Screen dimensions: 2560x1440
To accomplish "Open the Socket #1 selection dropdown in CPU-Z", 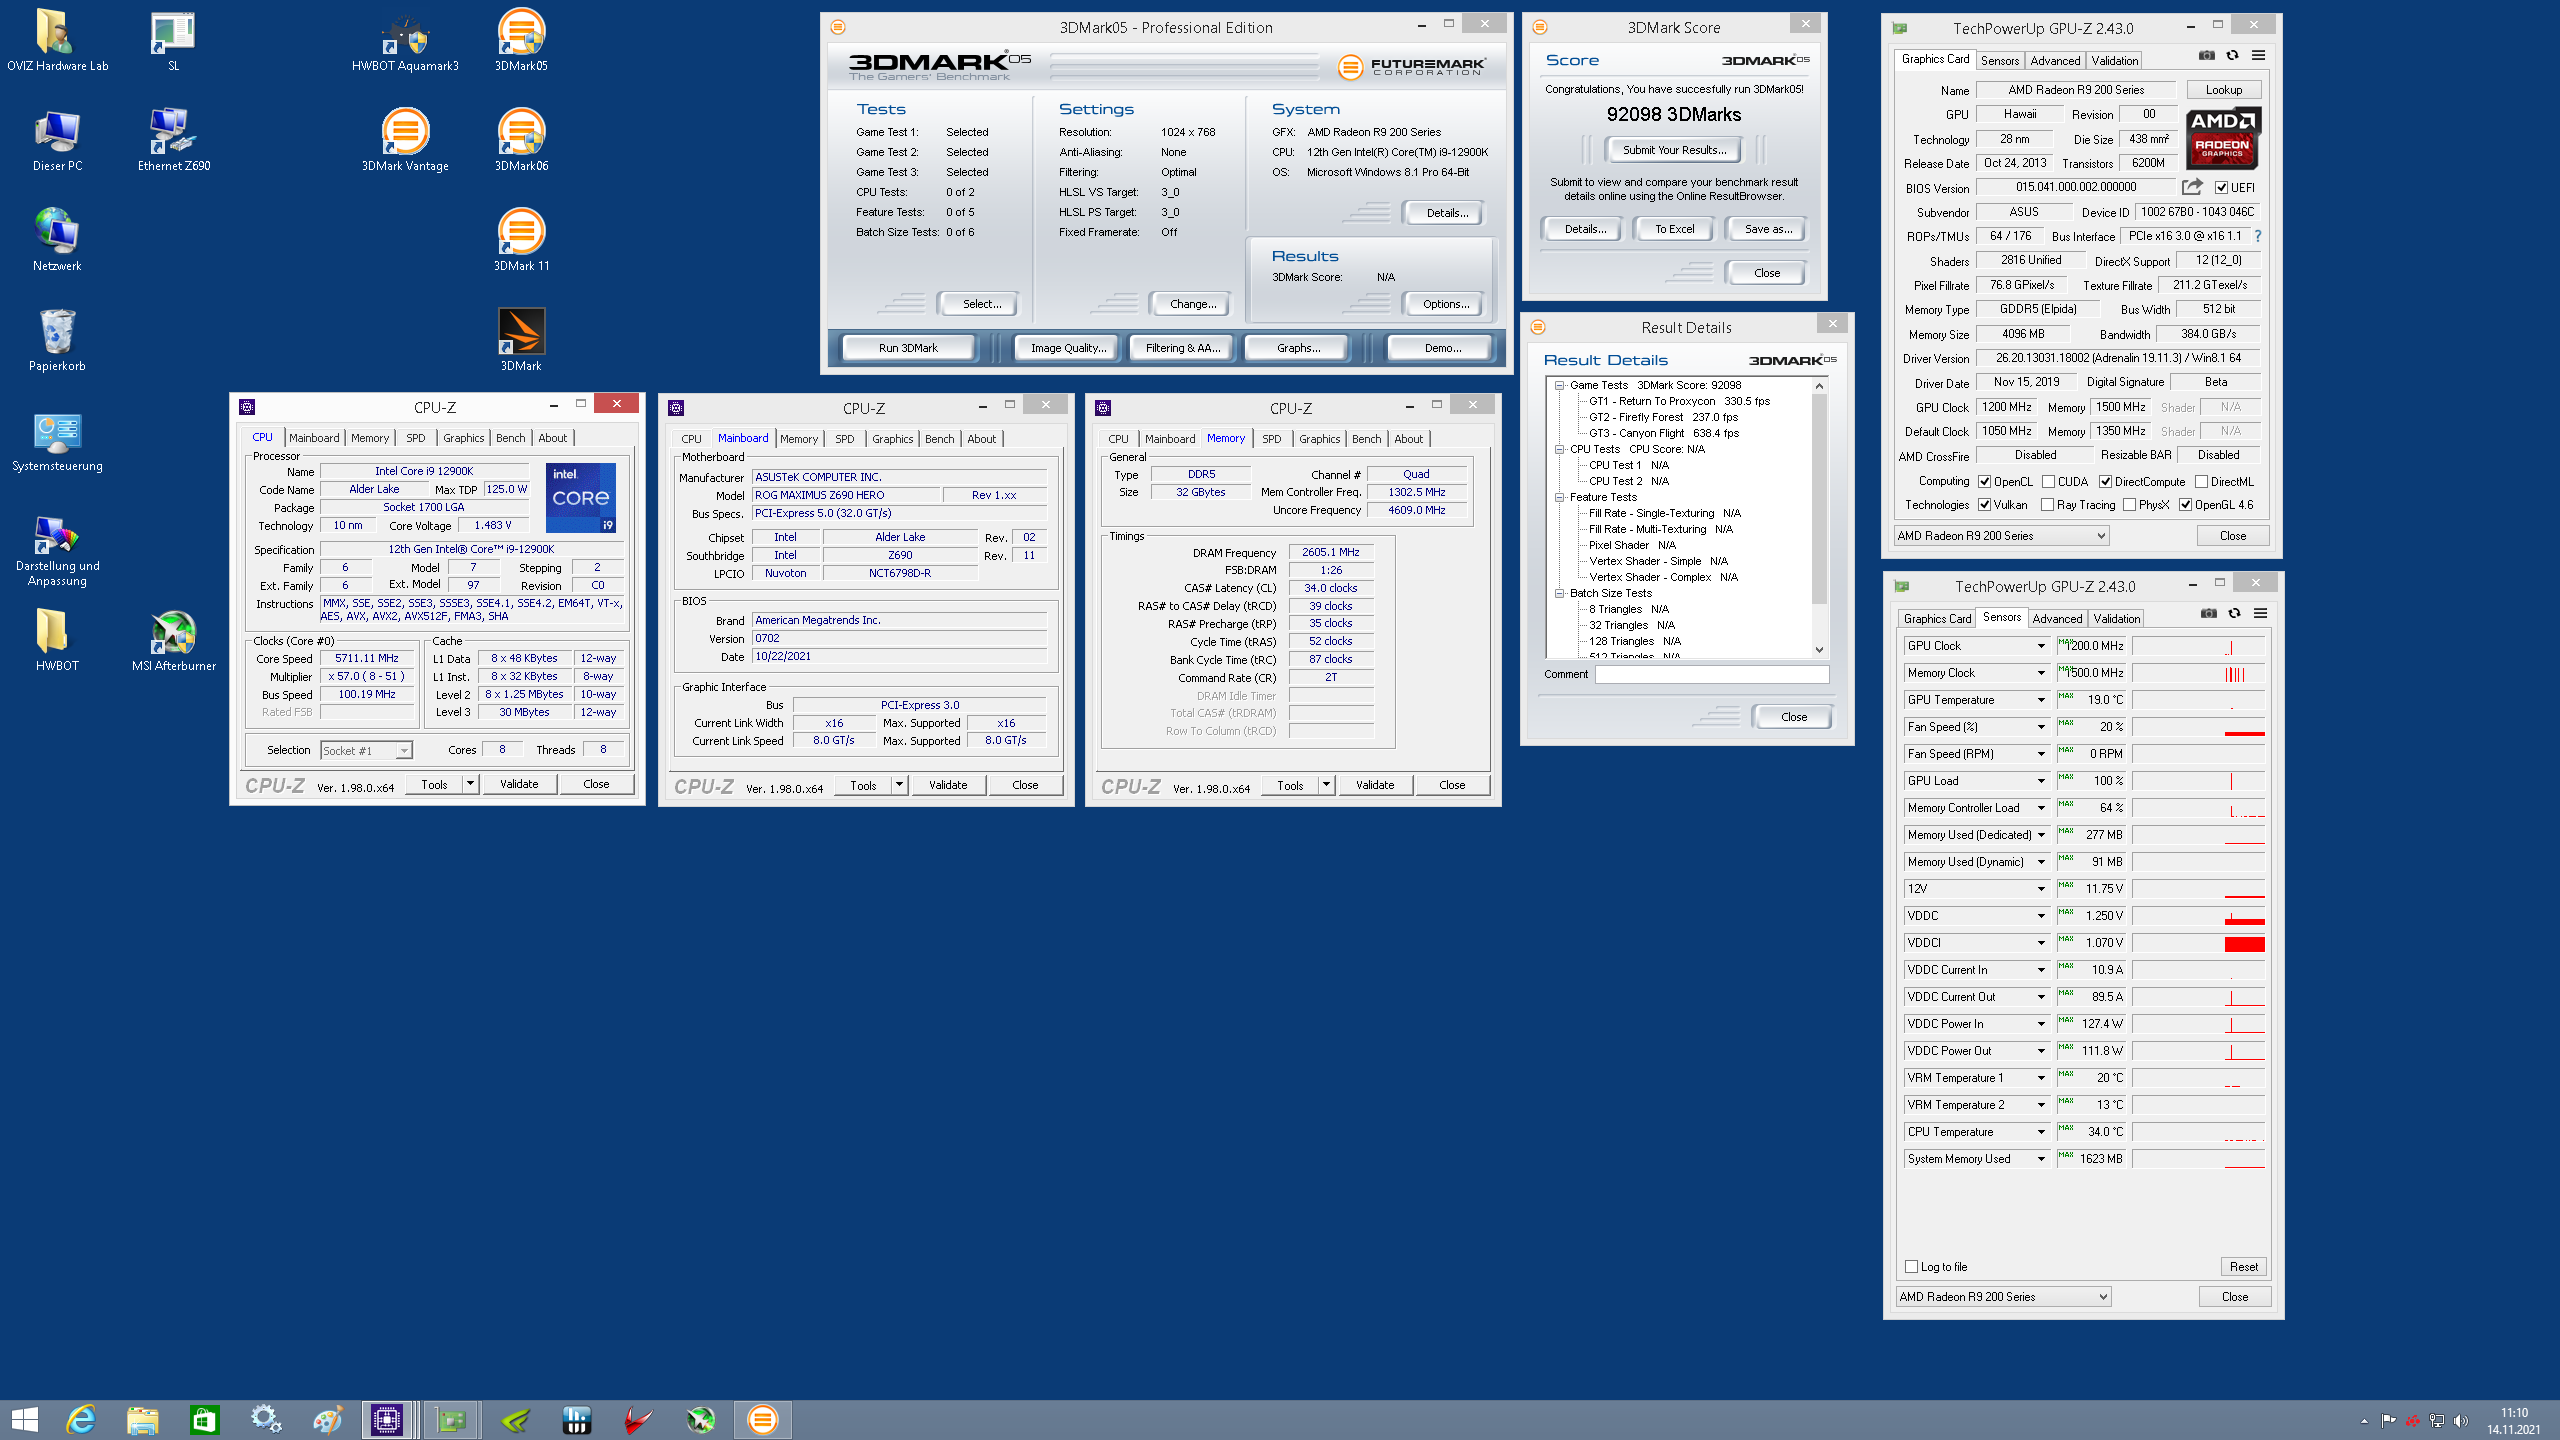I will 366,751.
